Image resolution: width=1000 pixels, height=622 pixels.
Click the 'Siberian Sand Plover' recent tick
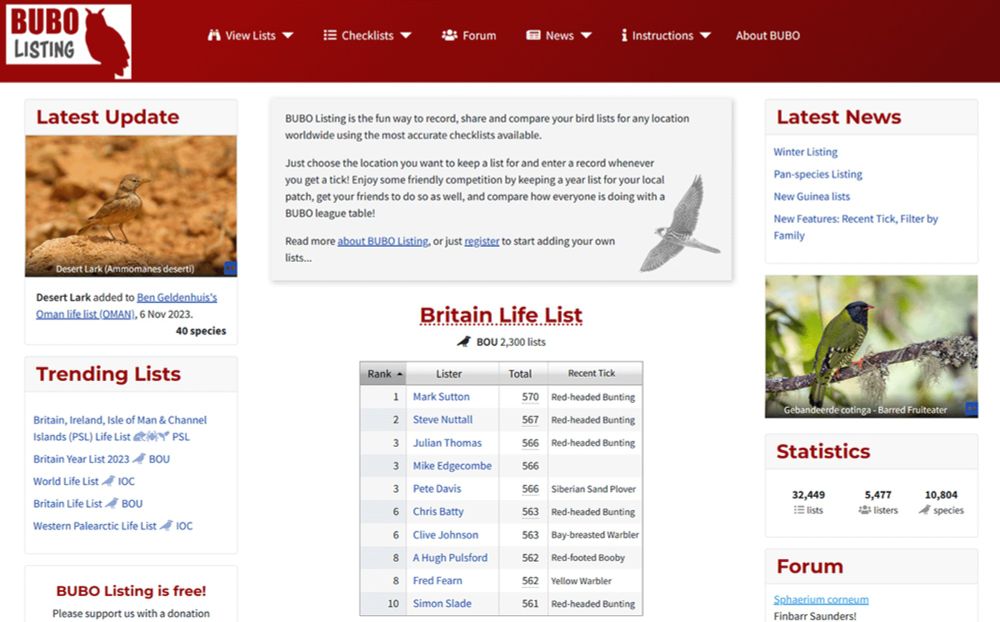(x=593, y=489)
